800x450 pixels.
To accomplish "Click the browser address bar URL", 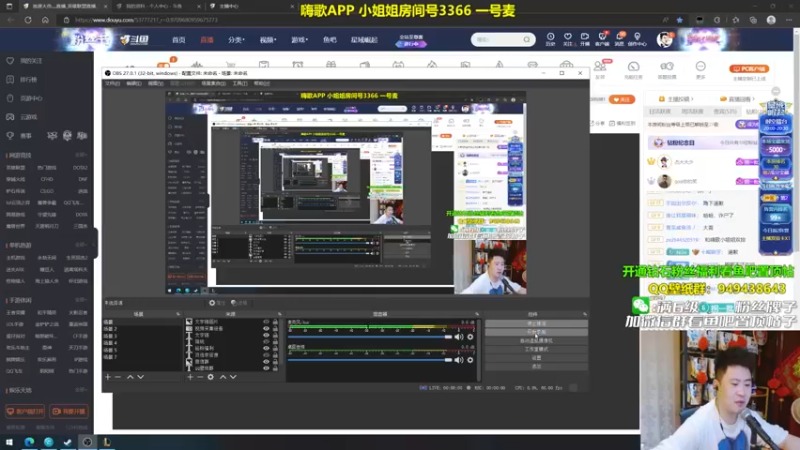I will click(x=146, y=20).
